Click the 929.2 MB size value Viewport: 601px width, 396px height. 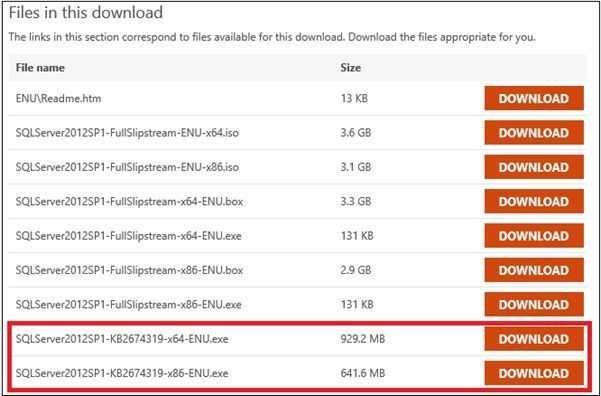[363, 339]
